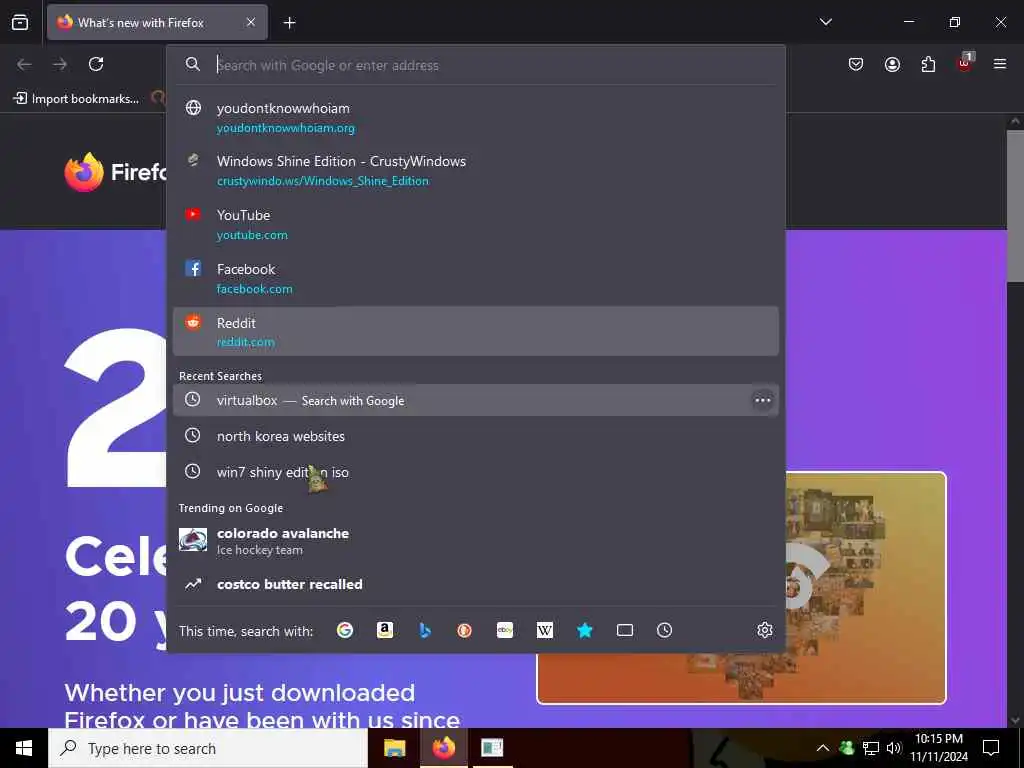Open the network tray icon

pyautogui.click(x=871, y=748)
